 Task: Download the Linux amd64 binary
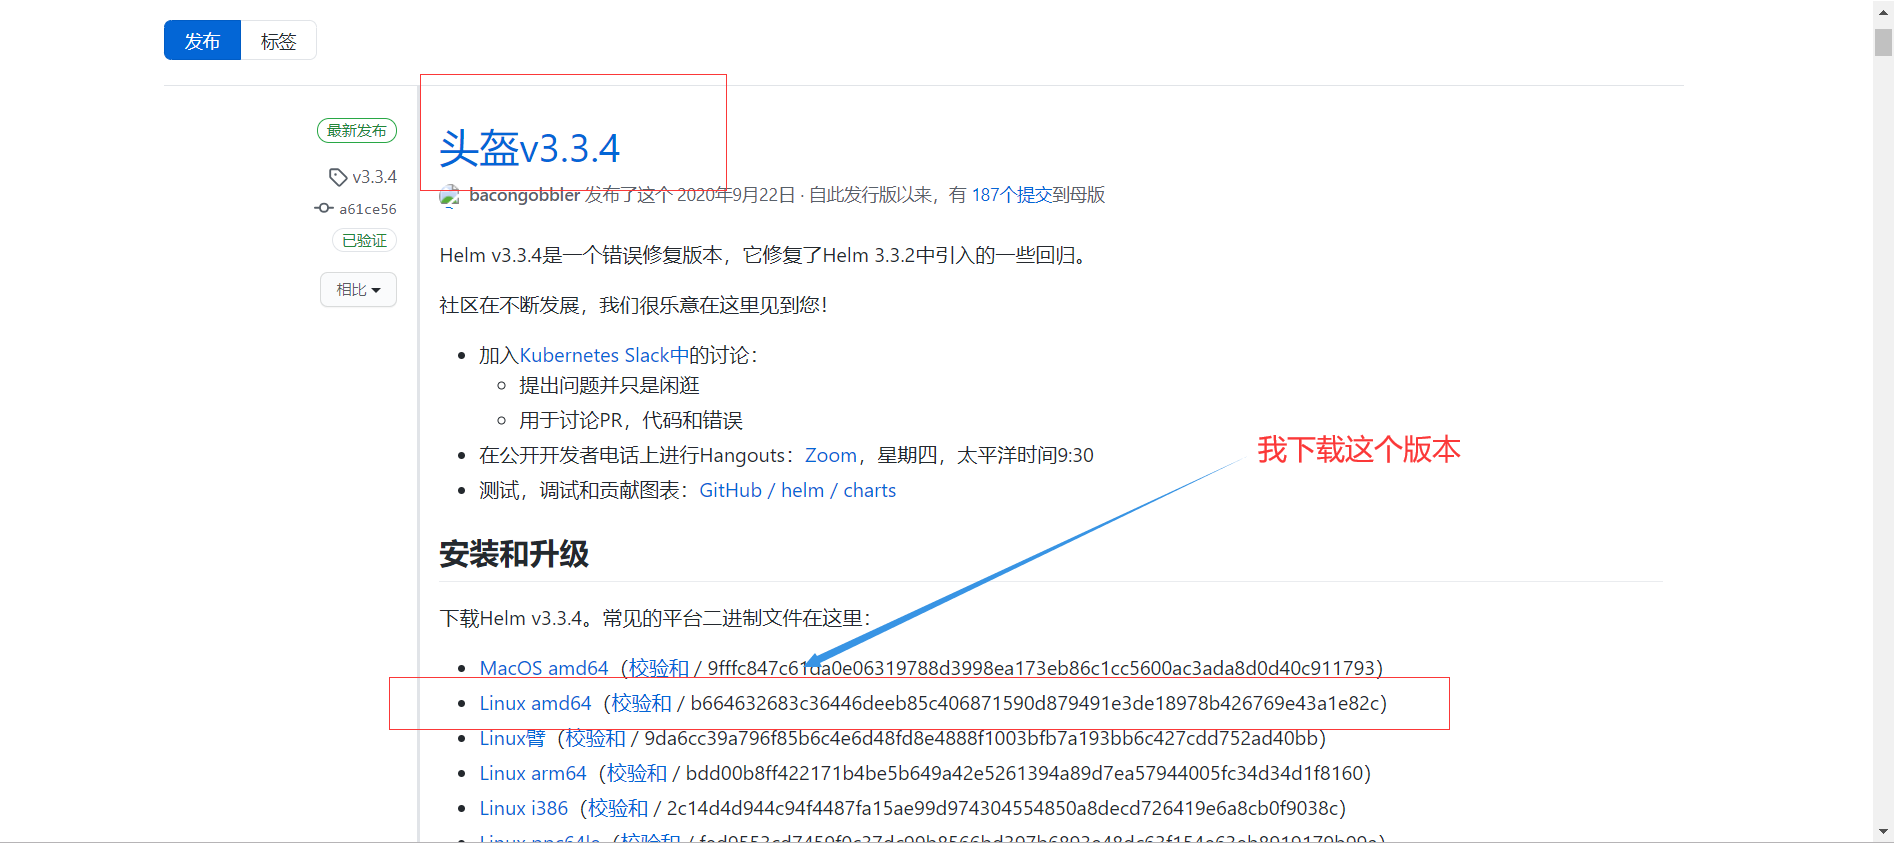tap(536, 703)
